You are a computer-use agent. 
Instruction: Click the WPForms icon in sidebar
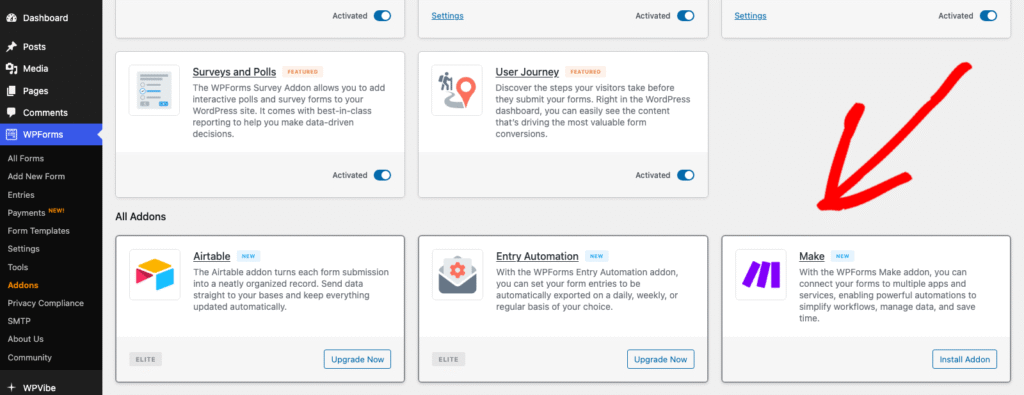click(x=11, y=134)
